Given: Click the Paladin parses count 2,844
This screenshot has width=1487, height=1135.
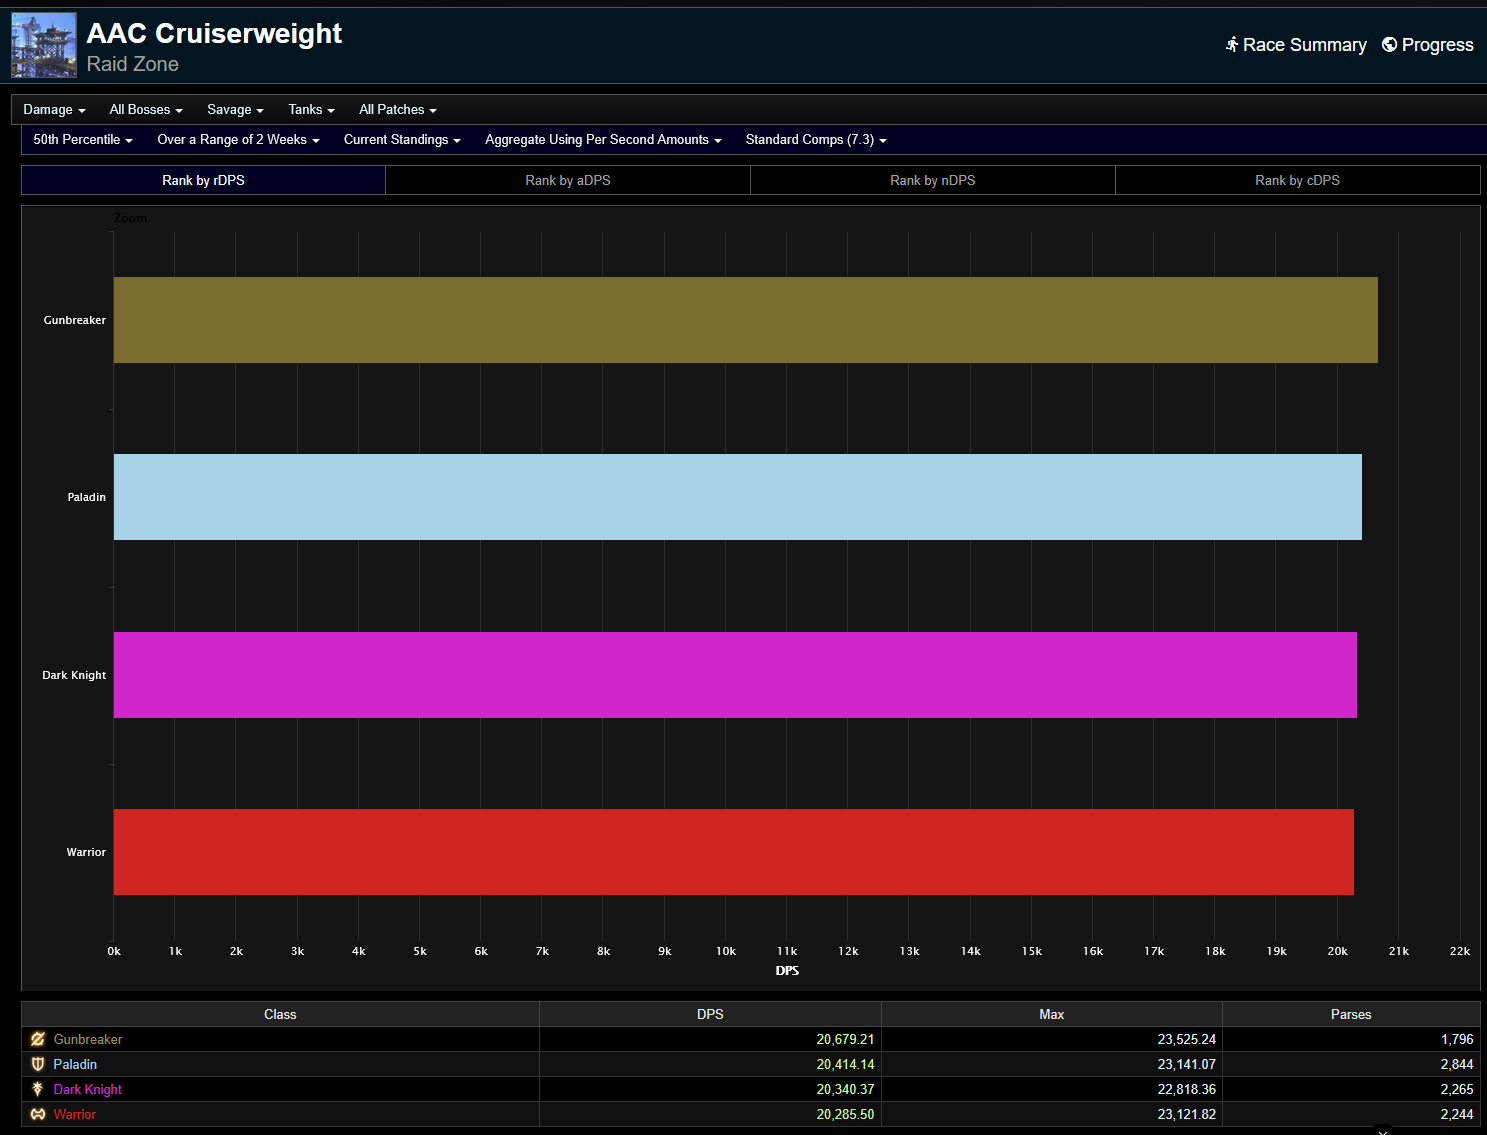Looking at the screenshot, I should (x=1457, y=1065).
